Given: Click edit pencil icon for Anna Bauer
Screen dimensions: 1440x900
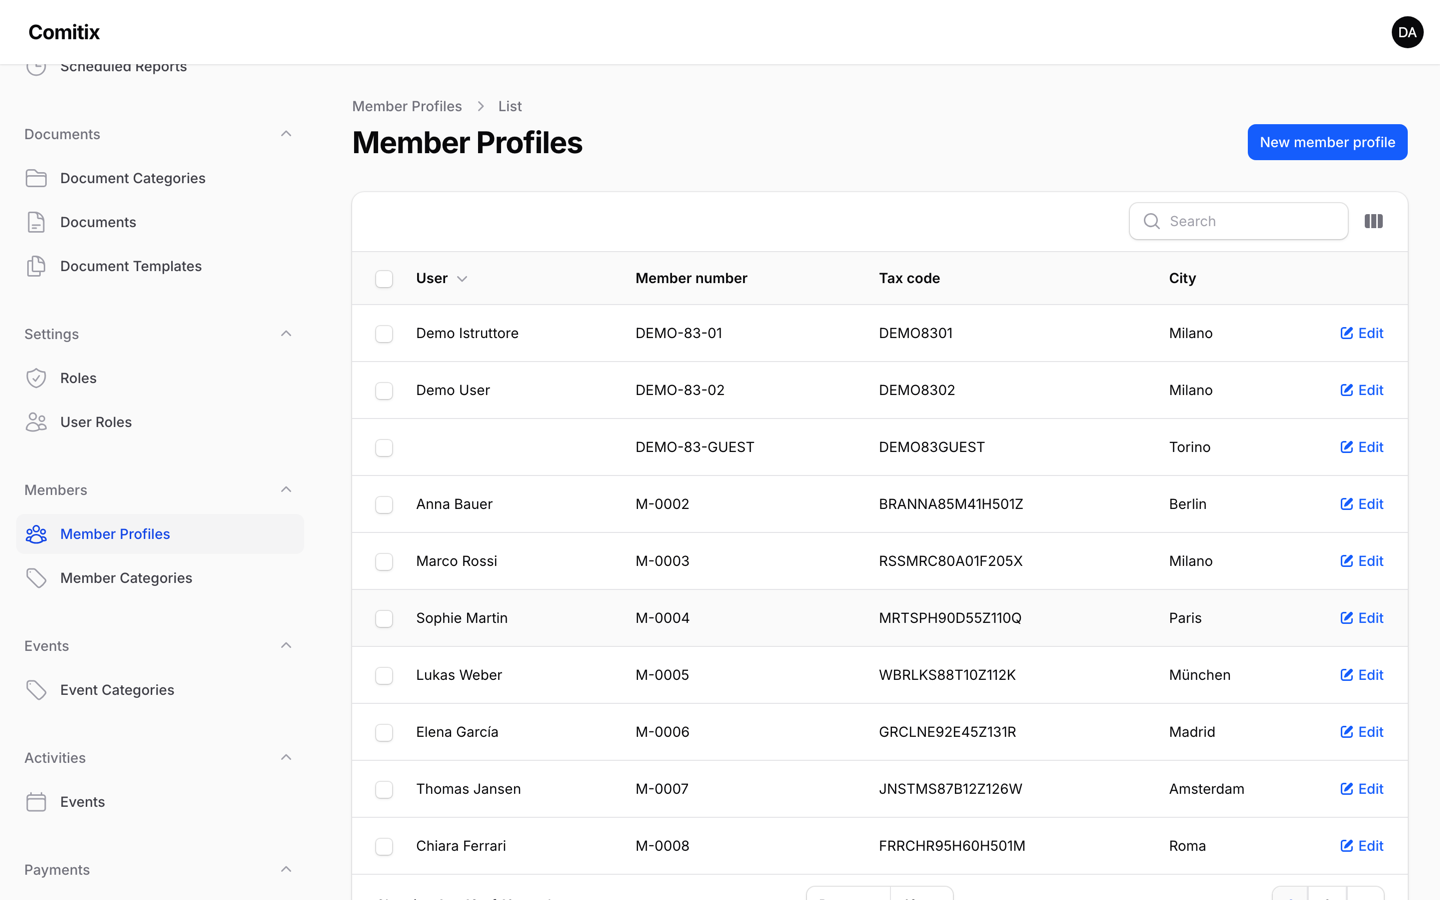Looking at the screenshot, I should [x=1347, y=504].
